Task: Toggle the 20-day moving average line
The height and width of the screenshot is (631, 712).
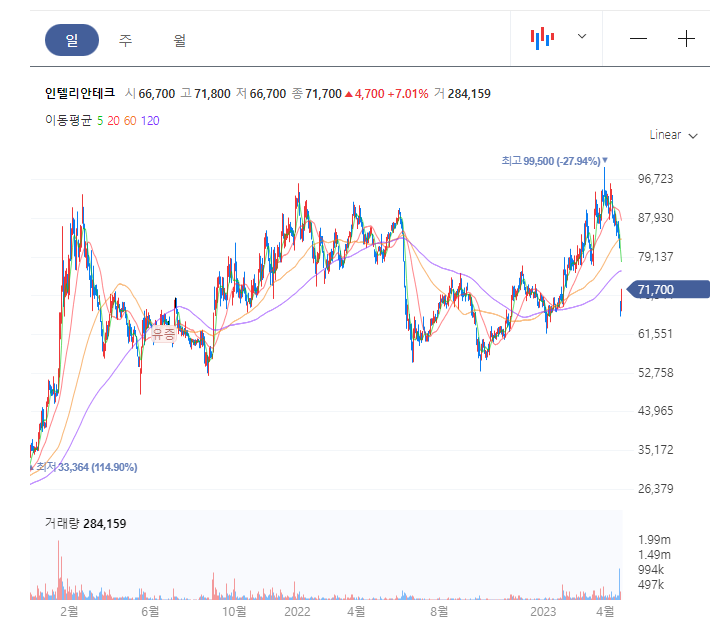Action: [114, 121]
